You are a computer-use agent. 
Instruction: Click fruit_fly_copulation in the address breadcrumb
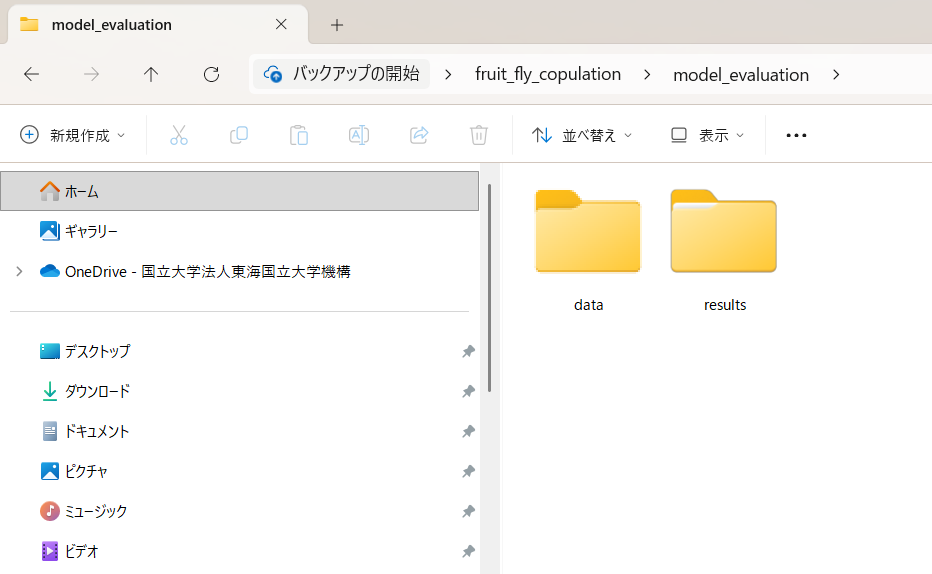click(547, 74)
